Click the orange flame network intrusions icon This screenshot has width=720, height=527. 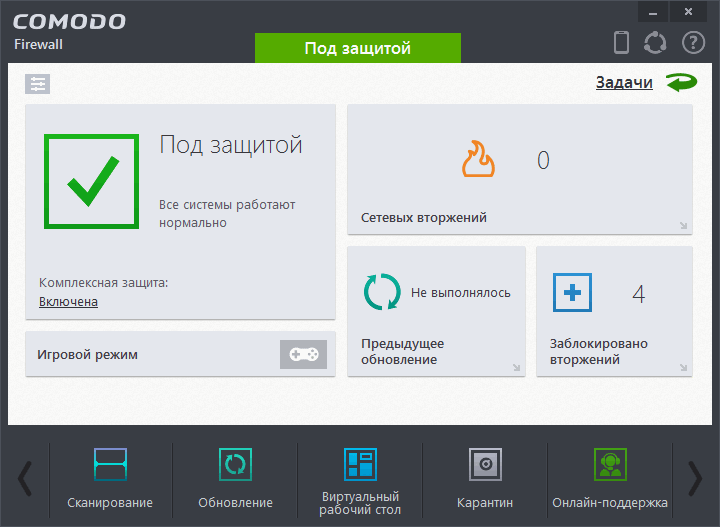(478, 159)
